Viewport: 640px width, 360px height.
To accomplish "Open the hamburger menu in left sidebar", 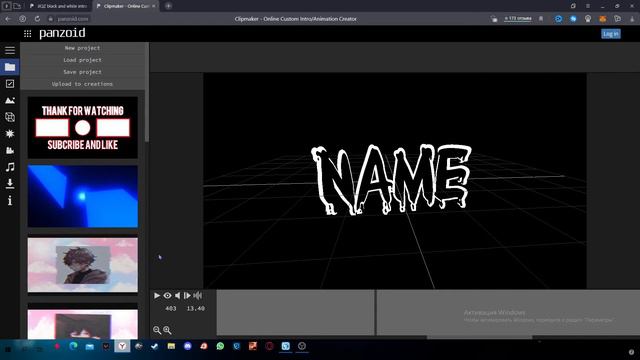I will pos(10,50).
